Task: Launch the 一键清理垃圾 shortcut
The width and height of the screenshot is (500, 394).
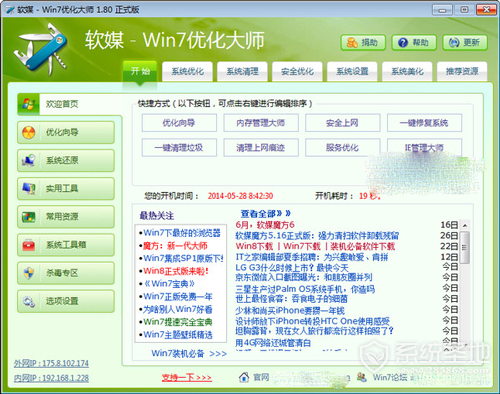Action: pyautogui.click(x=179, y=147)
